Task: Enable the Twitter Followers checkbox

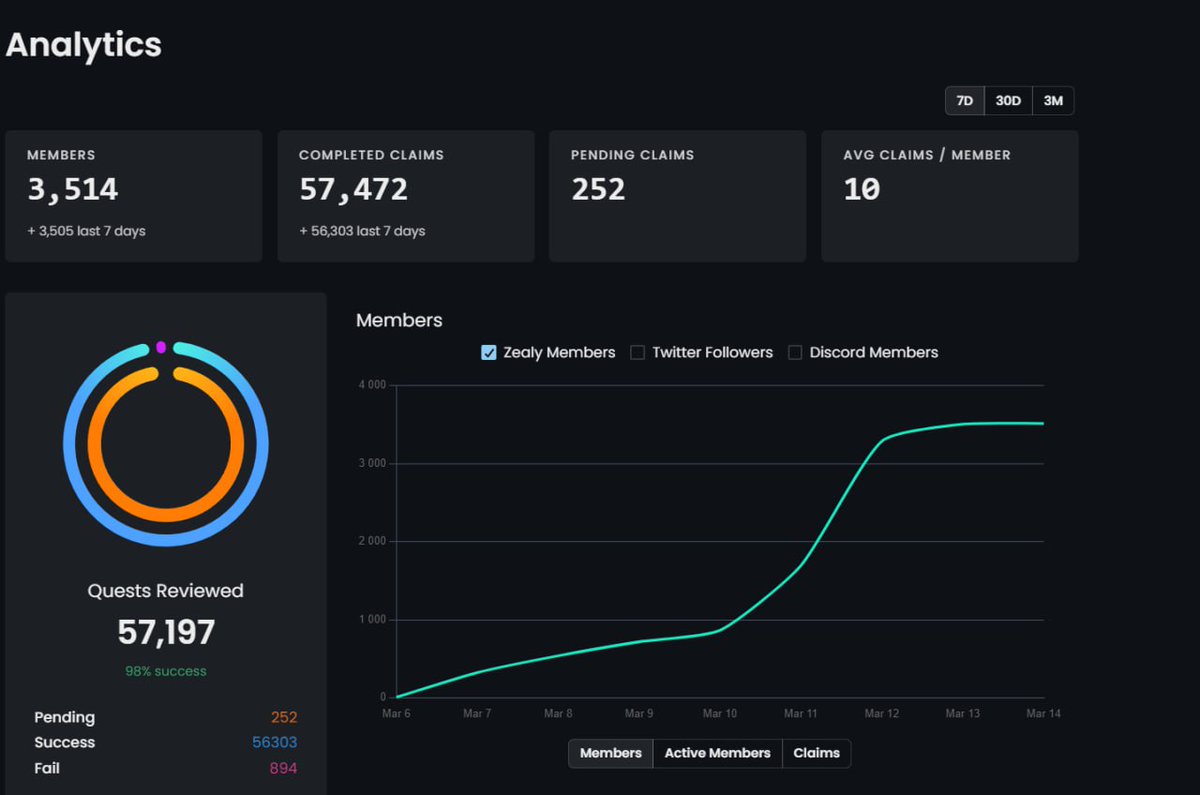Action: pos(637,352)
